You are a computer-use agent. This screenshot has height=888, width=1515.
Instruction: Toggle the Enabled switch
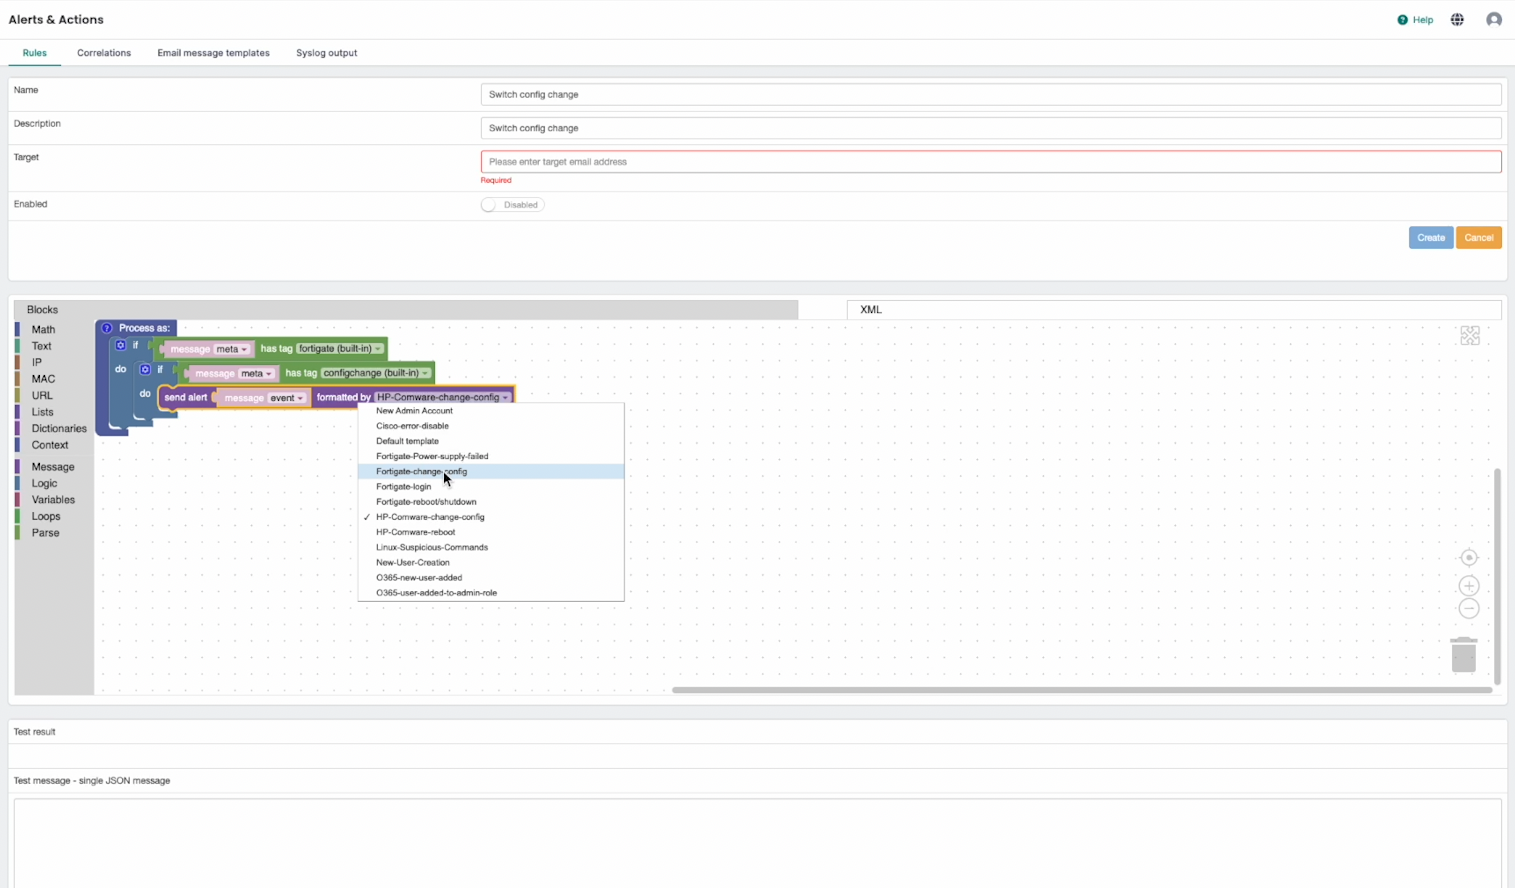click(512, 205)
